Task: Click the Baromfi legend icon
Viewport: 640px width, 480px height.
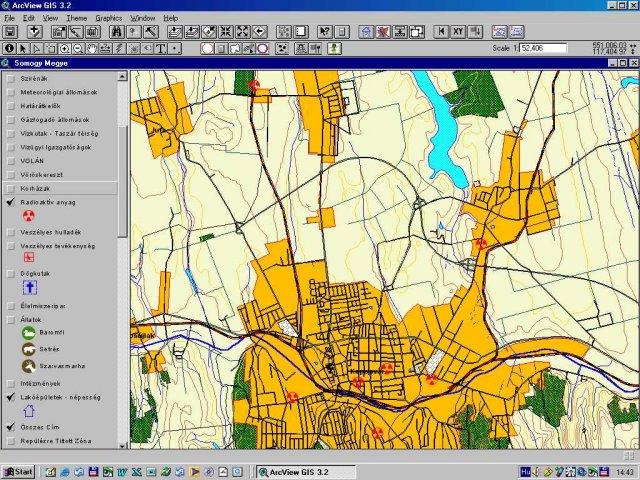Action: click(29, 332)
